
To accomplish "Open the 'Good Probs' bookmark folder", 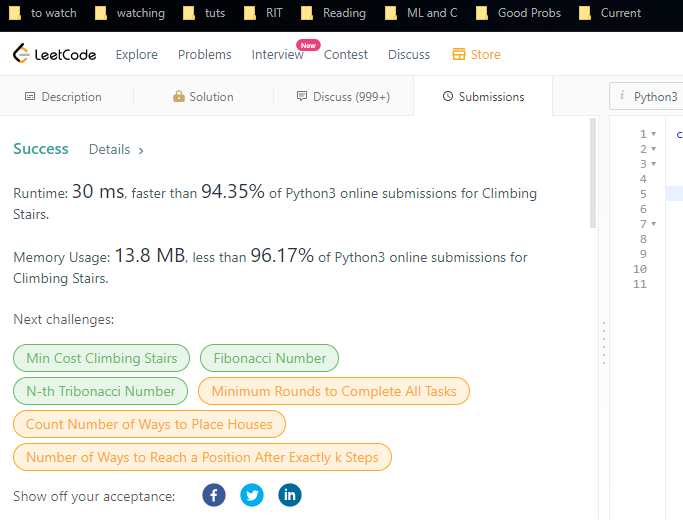I will (x=518, y=13).
